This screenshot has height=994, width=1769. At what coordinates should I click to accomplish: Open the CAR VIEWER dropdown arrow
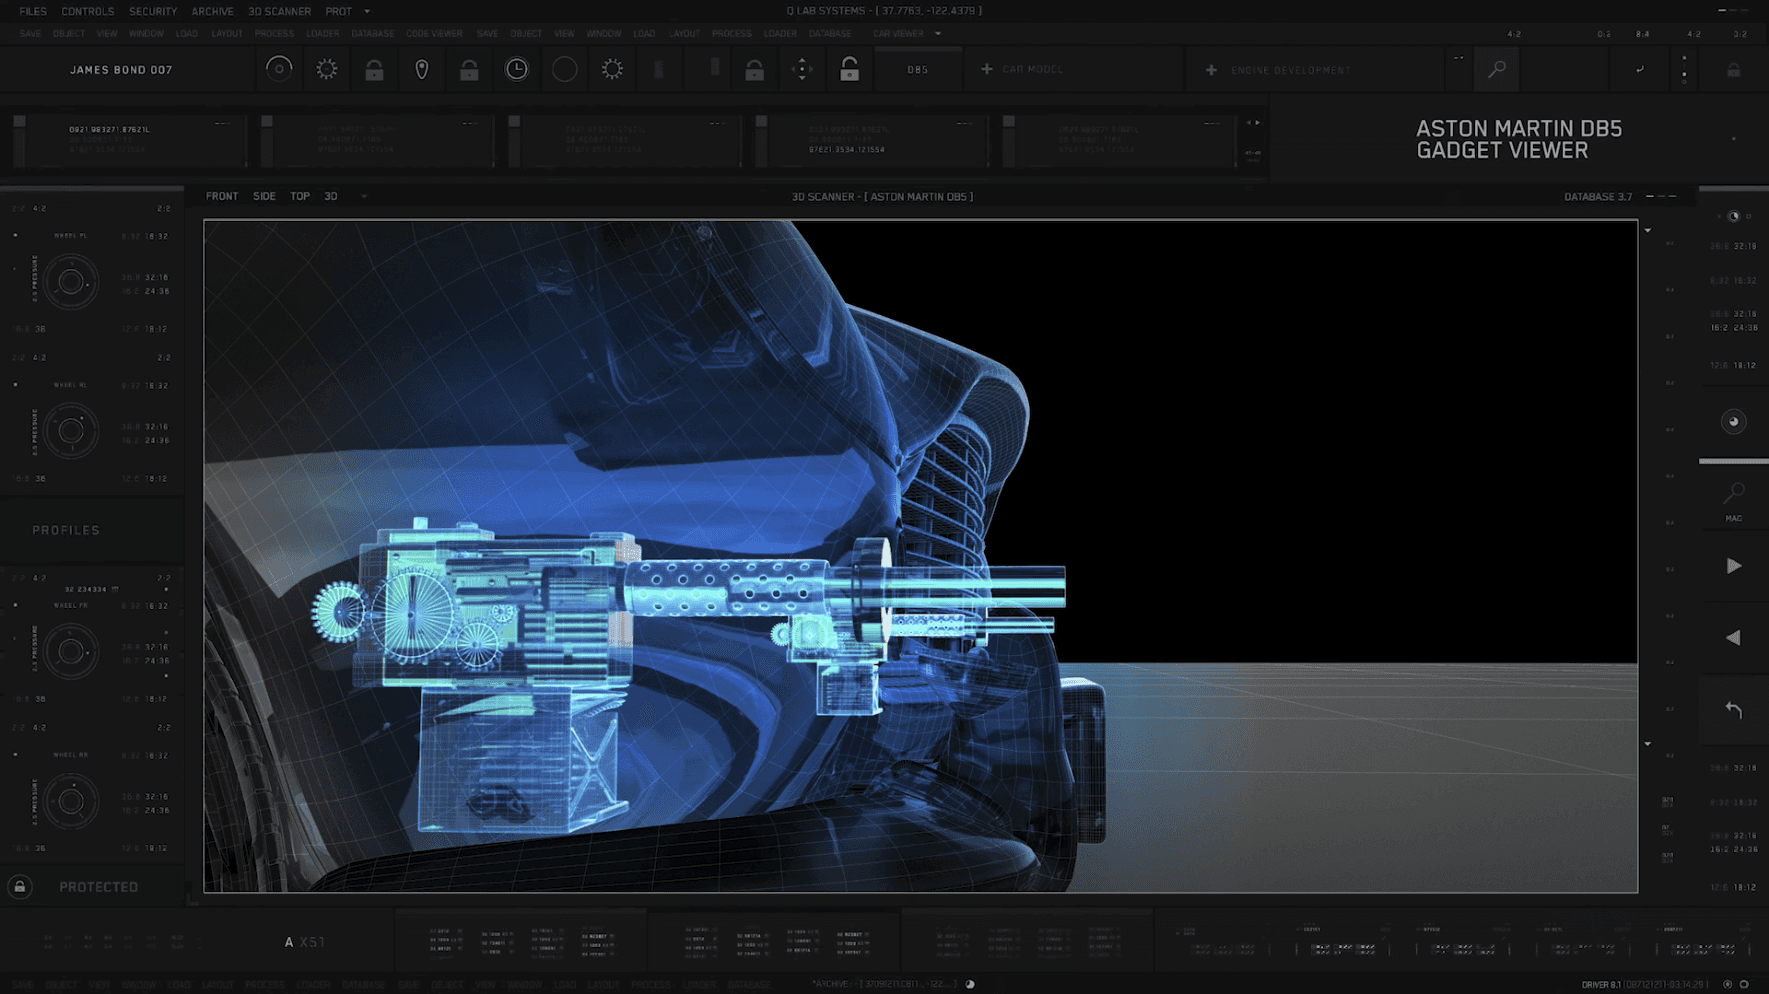click(938, 34)
